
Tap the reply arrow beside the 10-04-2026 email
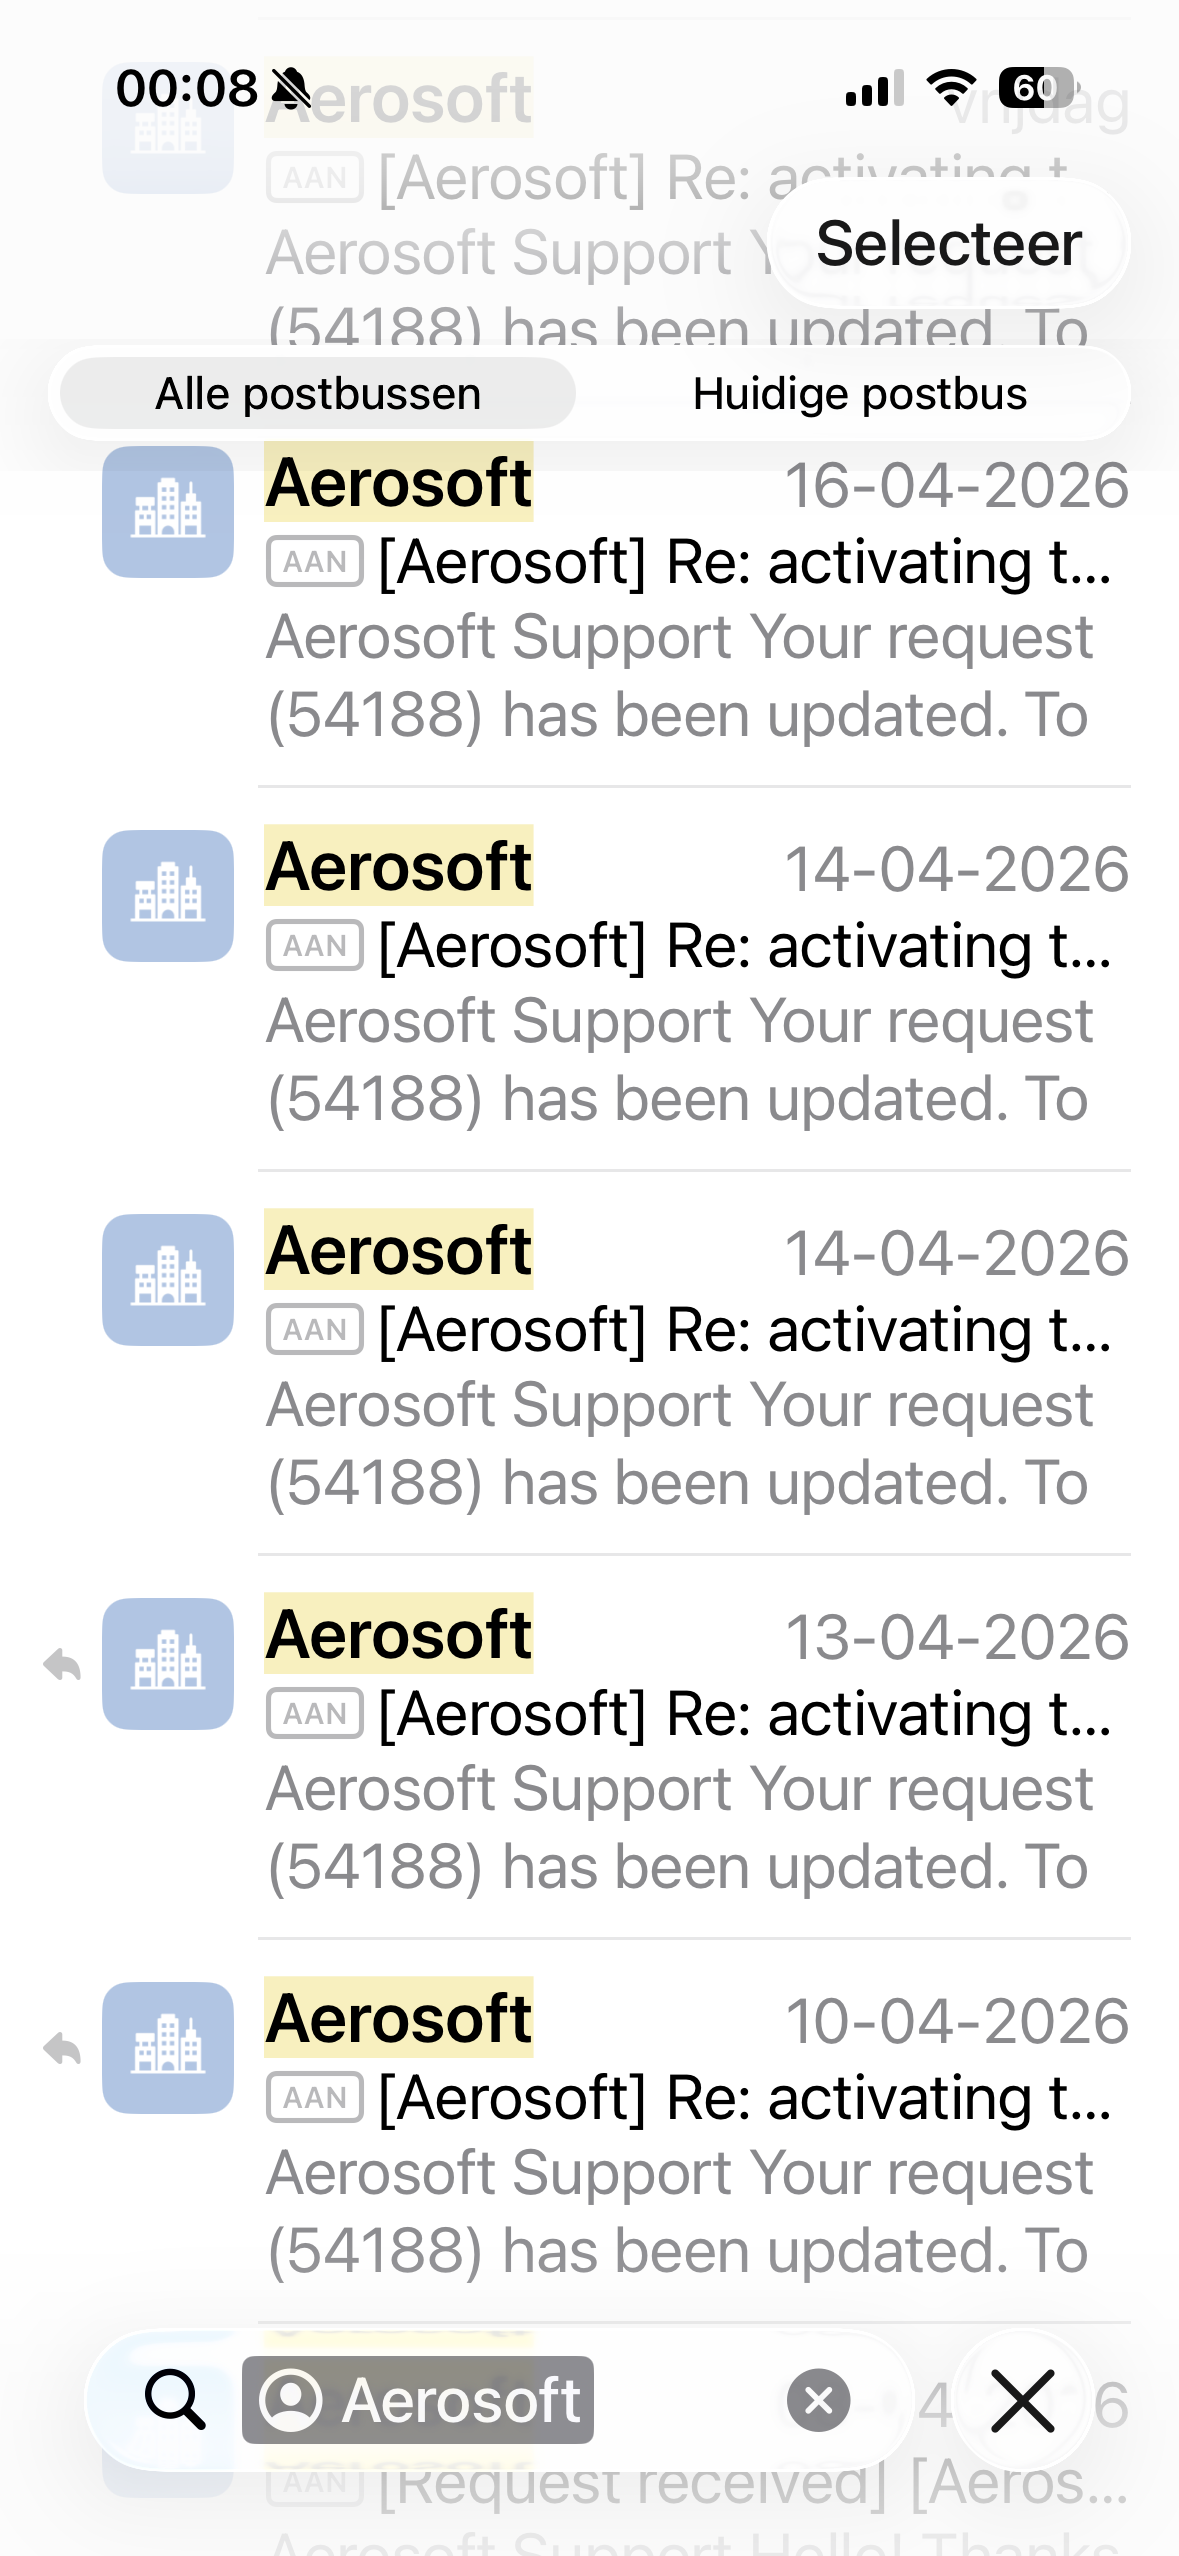tap(62, 2048)
